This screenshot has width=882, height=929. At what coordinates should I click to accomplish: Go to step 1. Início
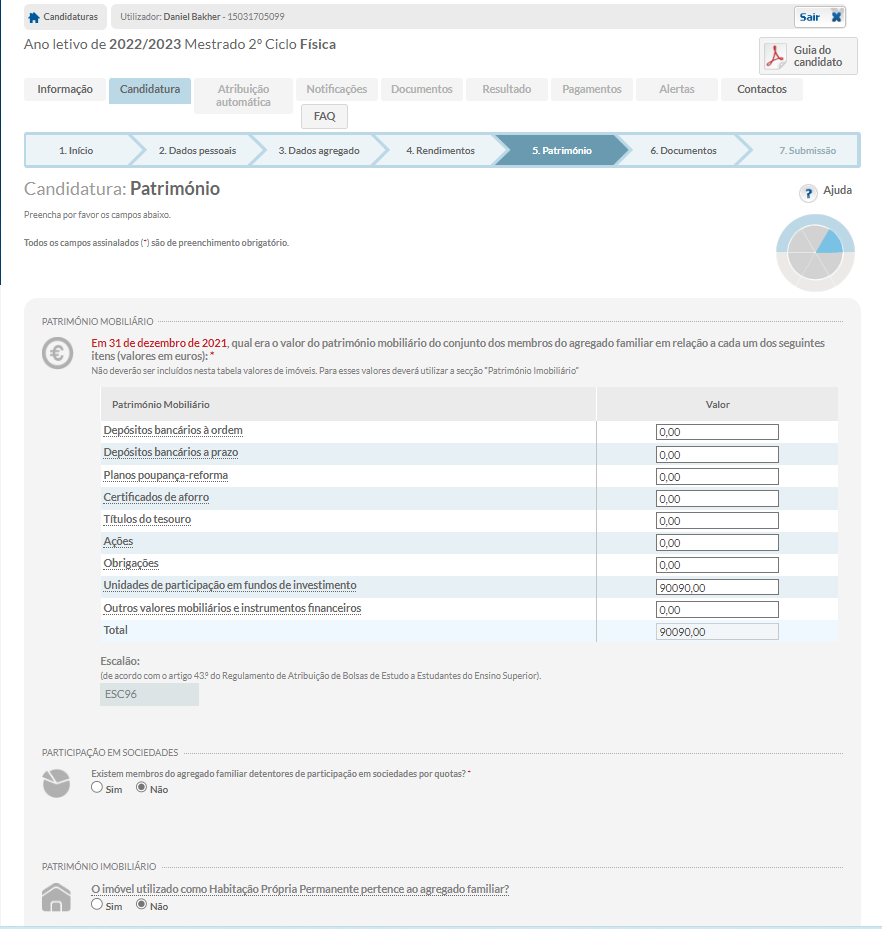pyautogui.click(x=76, y=150)
